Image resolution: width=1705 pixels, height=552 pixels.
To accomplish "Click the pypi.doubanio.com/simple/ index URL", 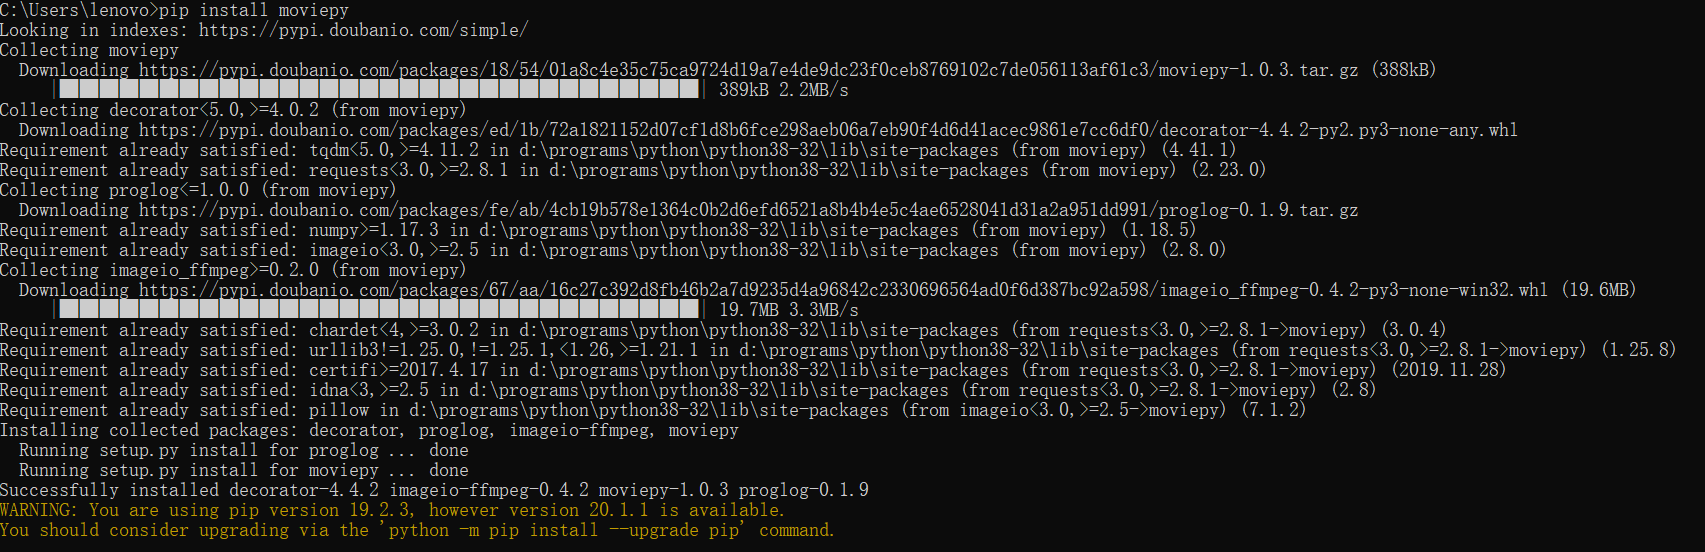I will tap(363, 30).
